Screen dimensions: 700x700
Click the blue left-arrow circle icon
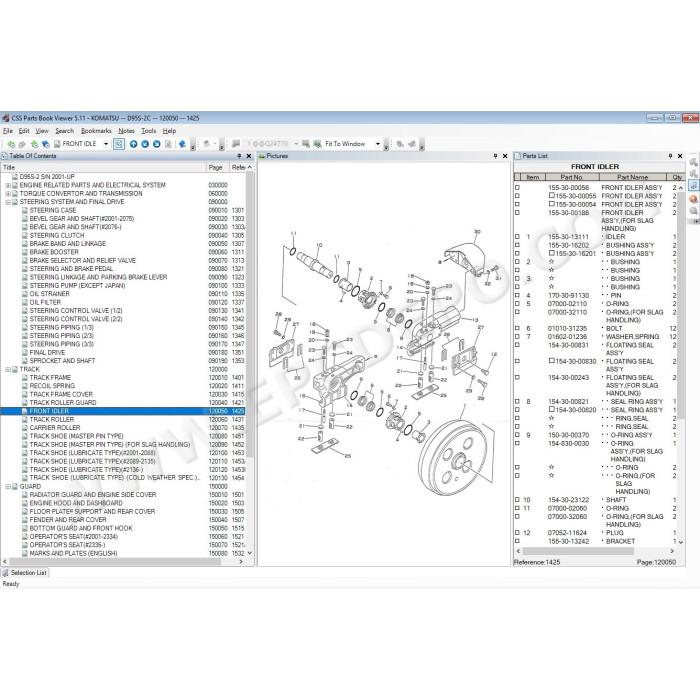(x=145, y=144)
